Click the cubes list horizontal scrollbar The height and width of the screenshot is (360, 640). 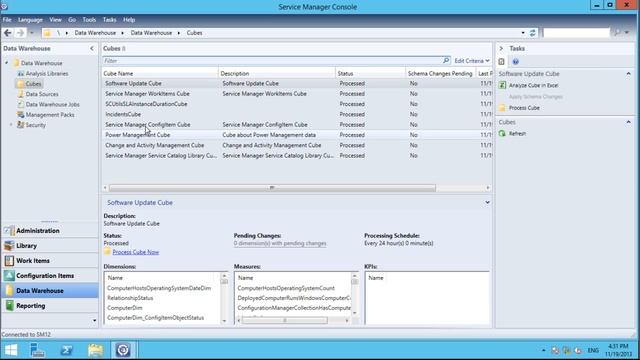[x=272, y=188]
